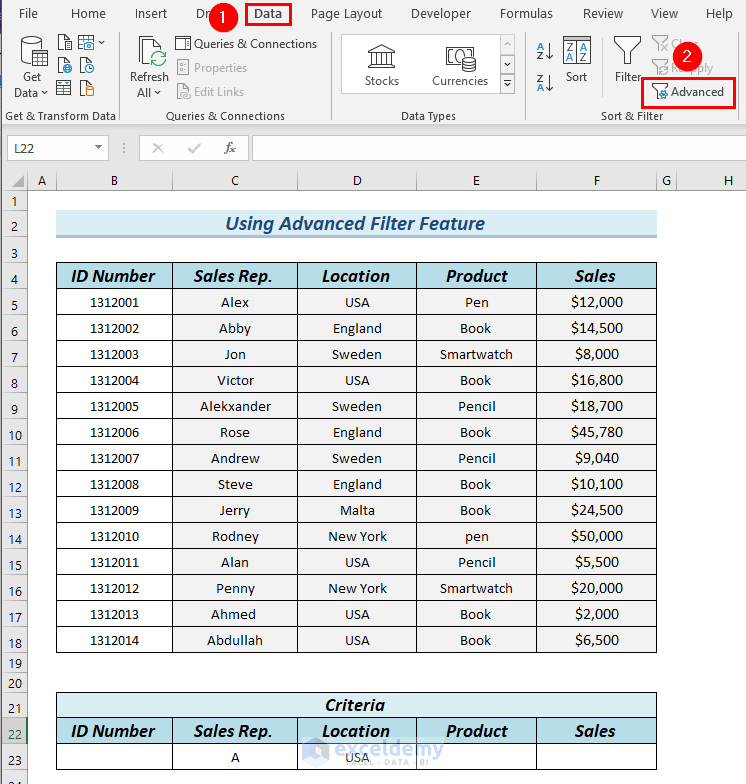The image size is (746, 784).
Task: Click the formula bar options dots
Action: (x=124, y=148)
